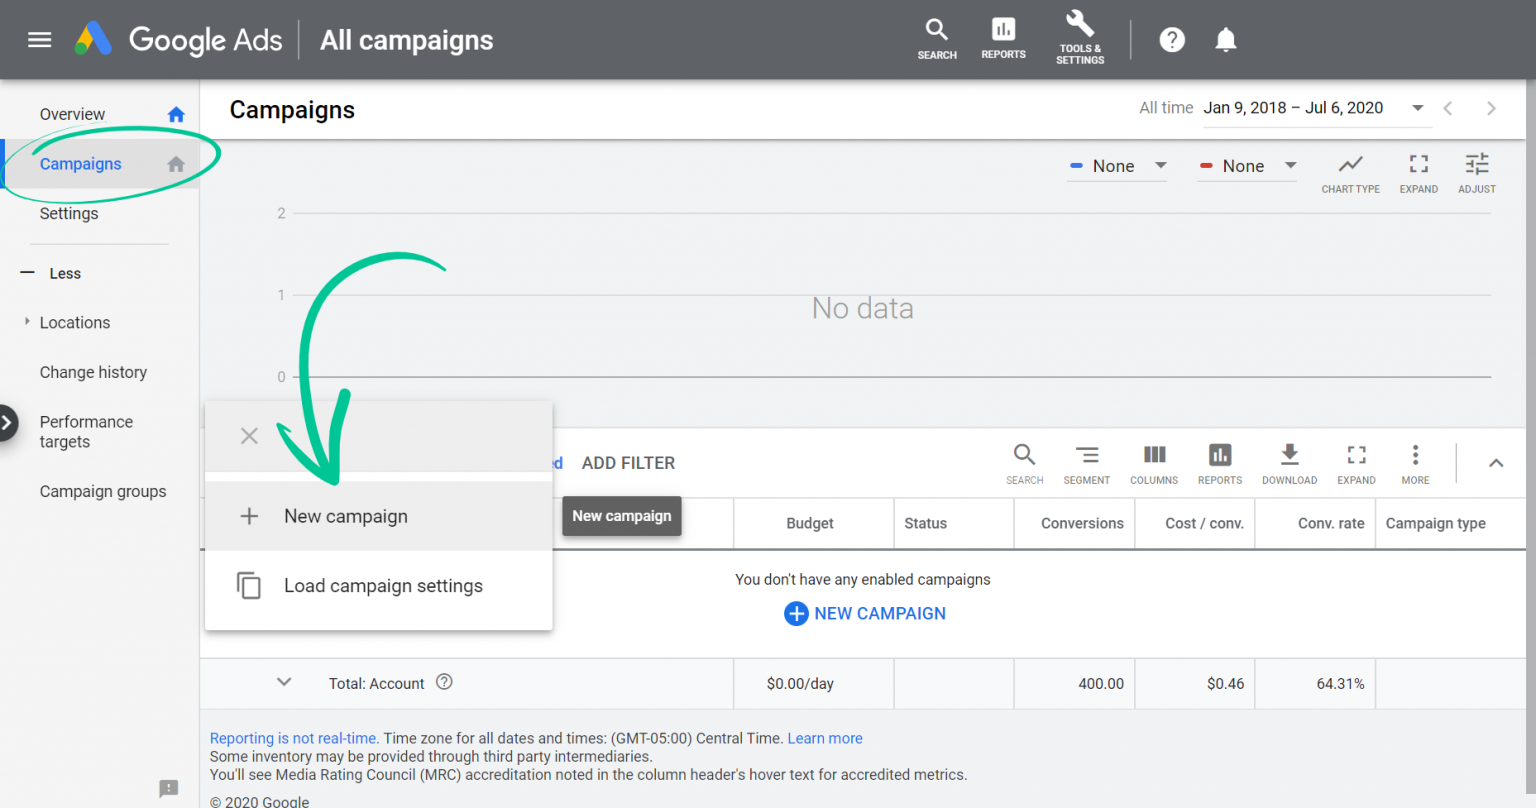Click the Chart Type icon
The width and height of the screenshot is (1536, 808).
[x=1350, y=170]
